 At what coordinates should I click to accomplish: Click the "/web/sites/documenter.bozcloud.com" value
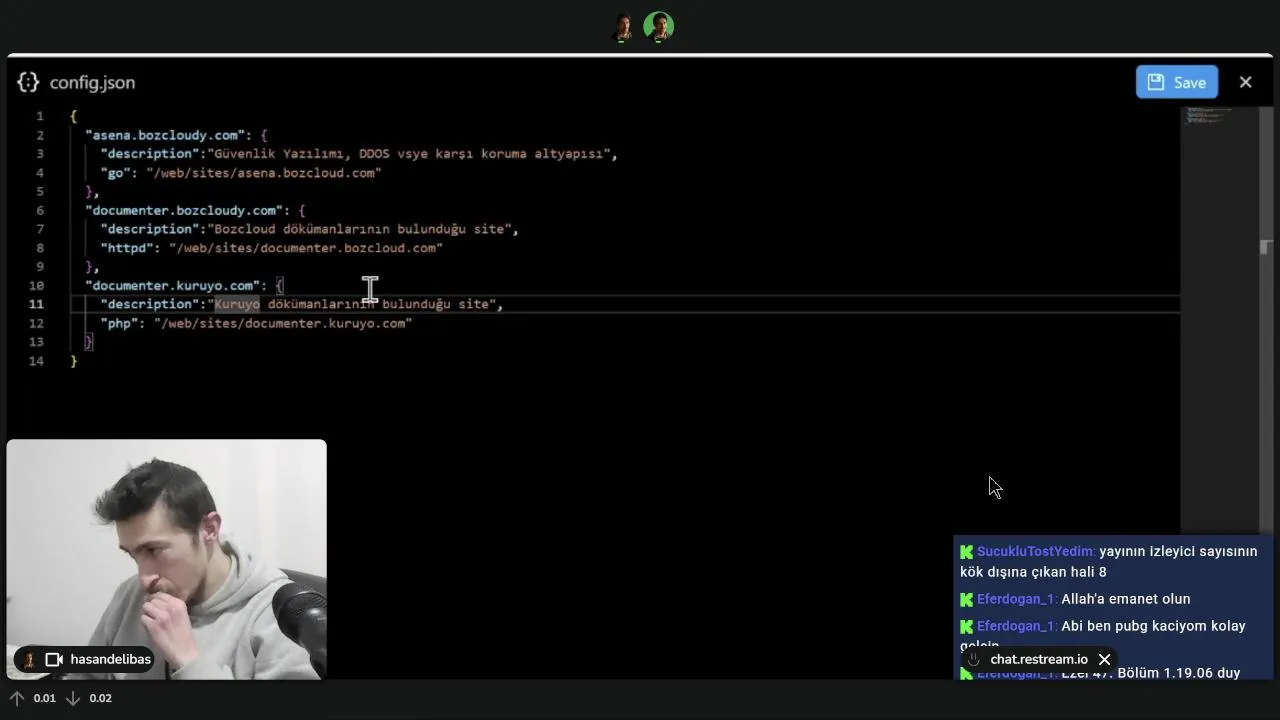[x=305, y=248]
